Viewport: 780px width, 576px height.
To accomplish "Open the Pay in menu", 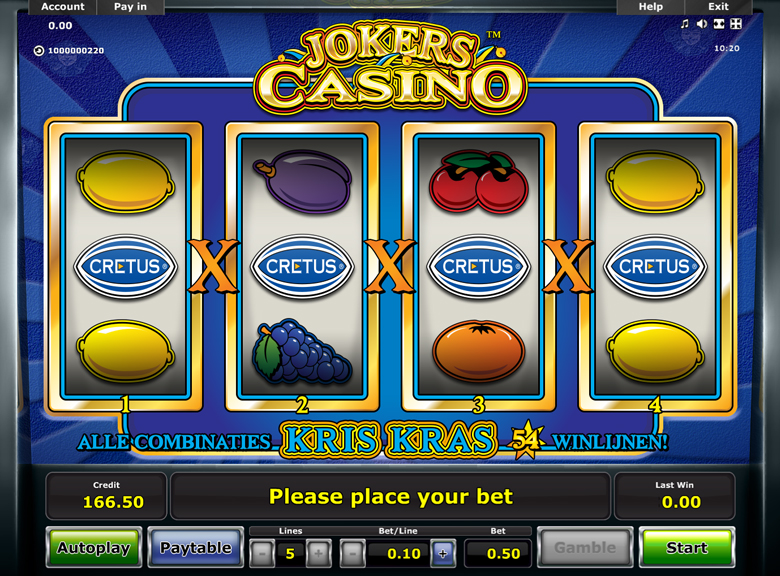I will click(x=130, y=7).
